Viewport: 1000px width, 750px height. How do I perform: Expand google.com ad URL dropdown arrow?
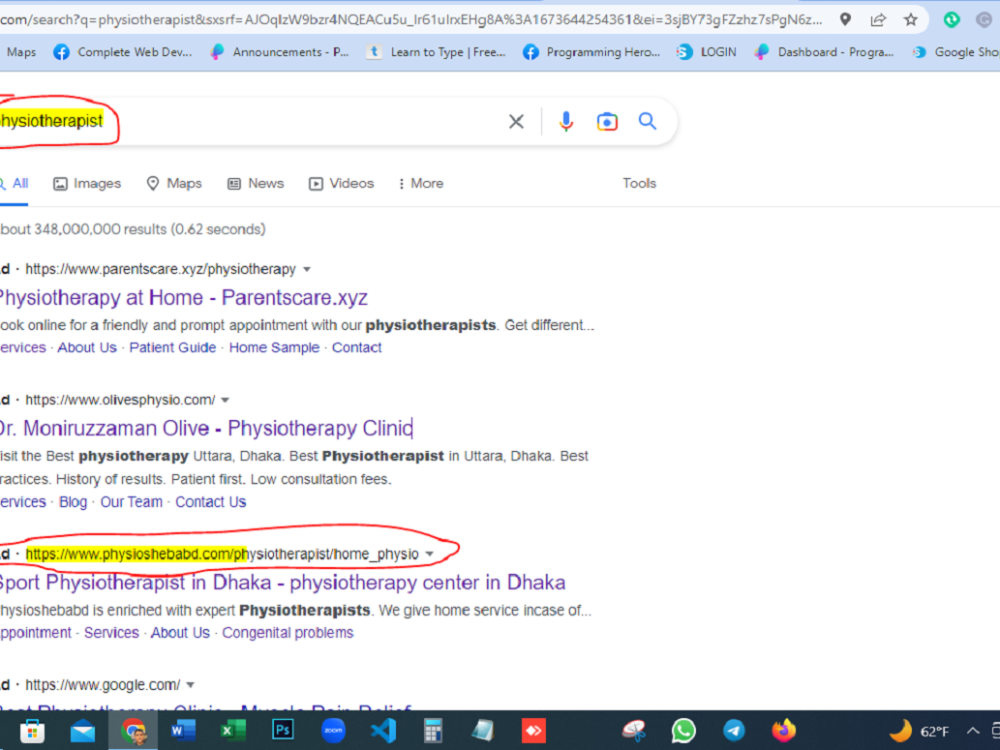pos(190,686)
